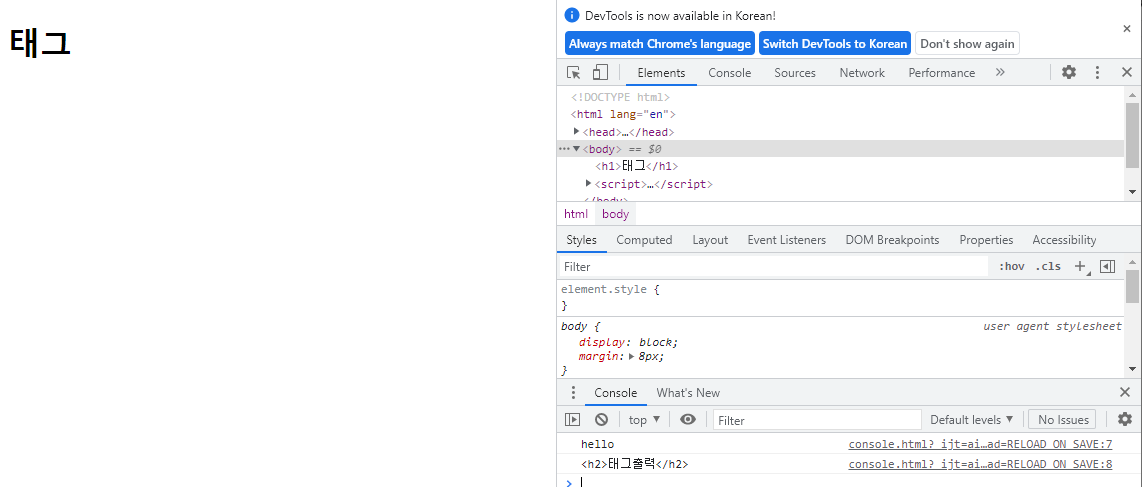1142x487 pixels.
Task: Select the h1 태그 element line
Action: [637, 167]
